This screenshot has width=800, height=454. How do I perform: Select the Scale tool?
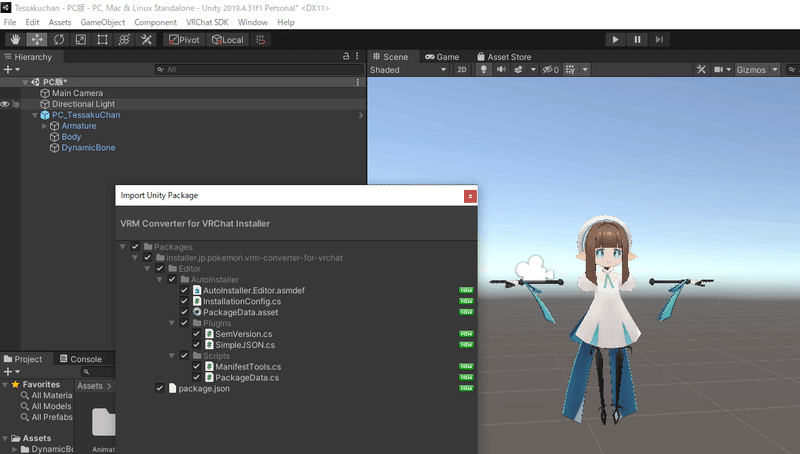click(x=81, y=40)
